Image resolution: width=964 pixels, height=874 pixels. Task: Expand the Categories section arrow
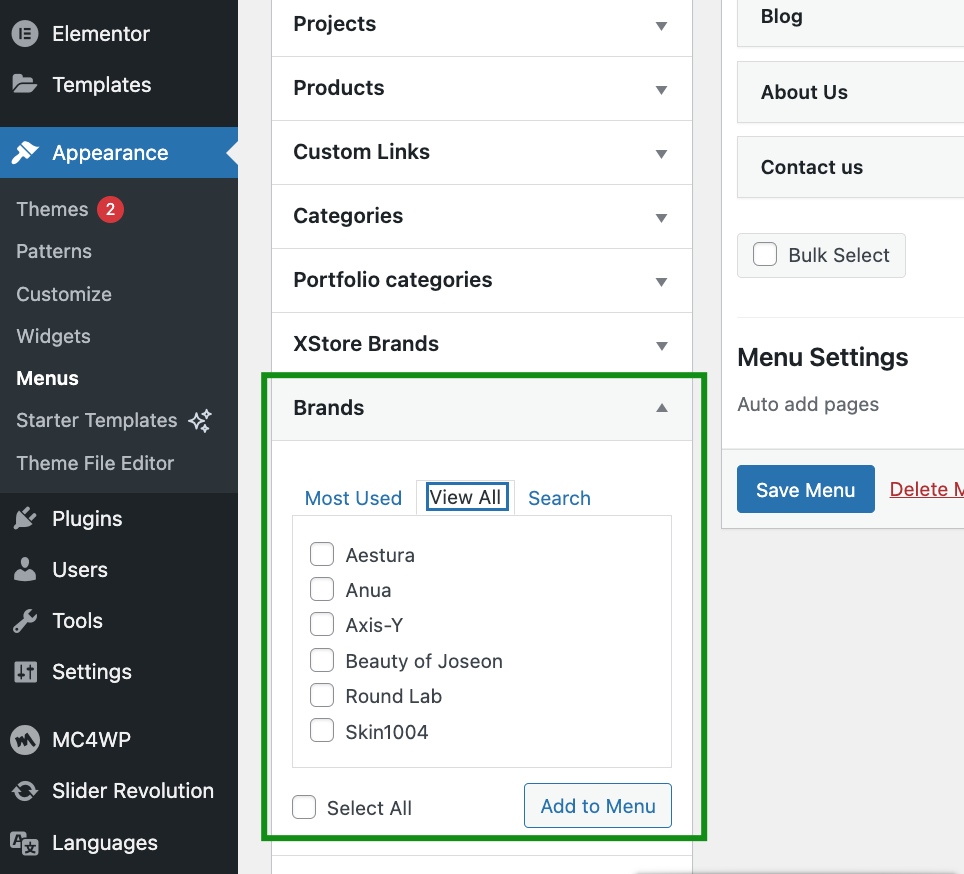tap(662, 218)
